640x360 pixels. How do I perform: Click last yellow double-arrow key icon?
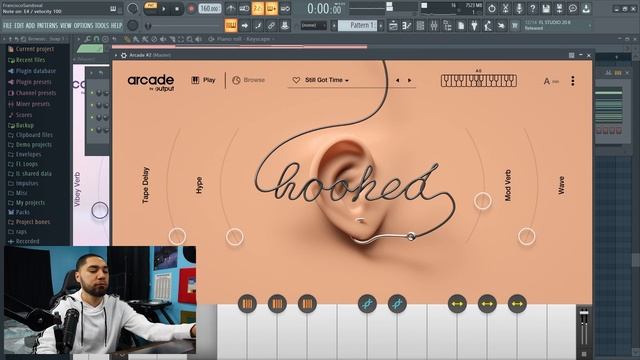pyautogui.click(x=517, y=304)
